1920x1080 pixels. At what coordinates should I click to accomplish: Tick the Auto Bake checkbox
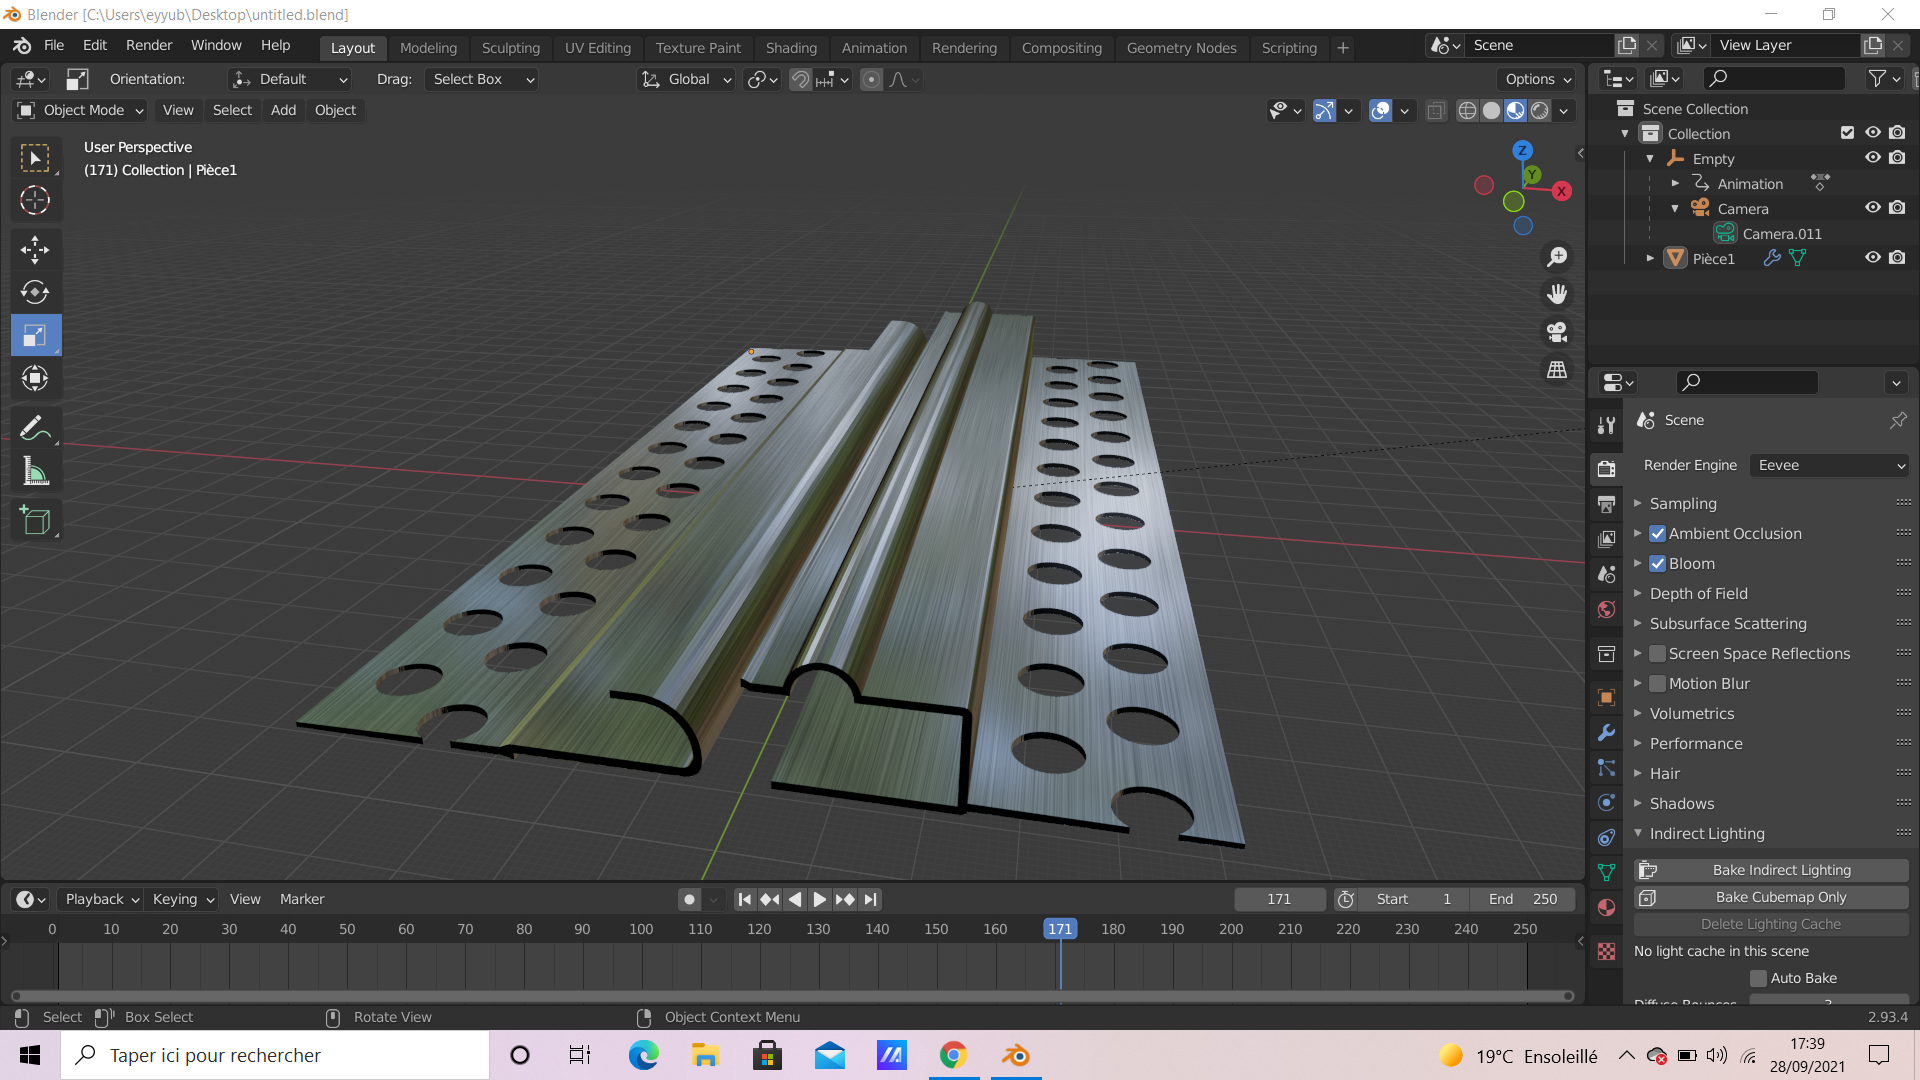pyautogui.click(x=1758, y=978)
